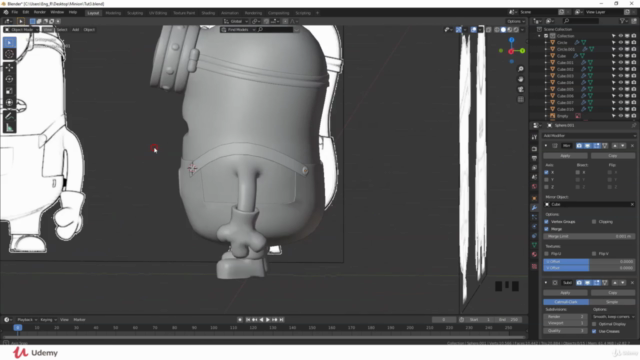The width and height of the screenshot is (640, 360).
Task: Open the Playback dropdown in timeline
Action: 27,320
